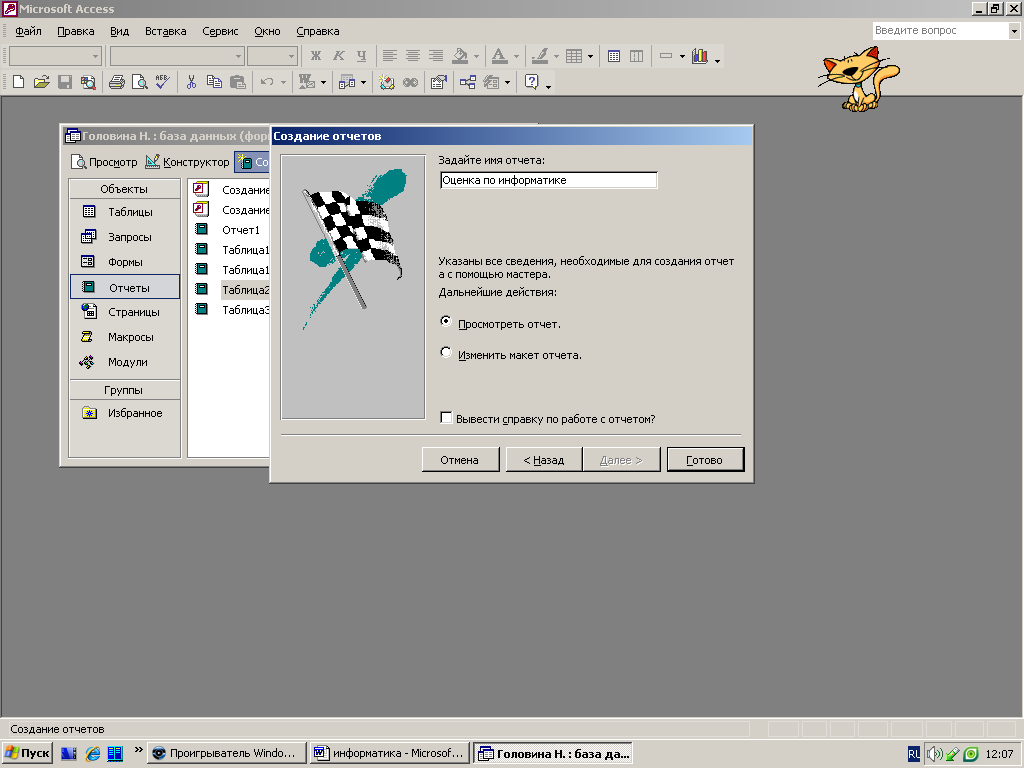Screen dimensions: 1024x768
Task: Click Конструктор in the database window
Action: (187, 162)
